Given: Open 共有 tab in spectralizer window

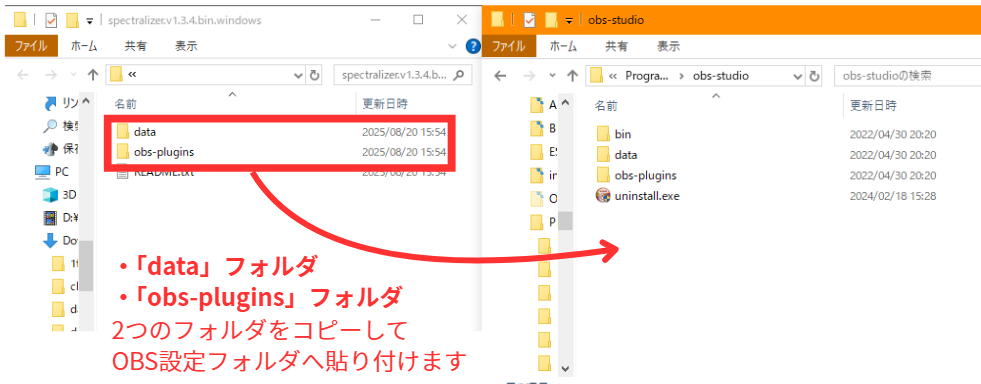Looking at the screenshot, I should click(135, 46).
